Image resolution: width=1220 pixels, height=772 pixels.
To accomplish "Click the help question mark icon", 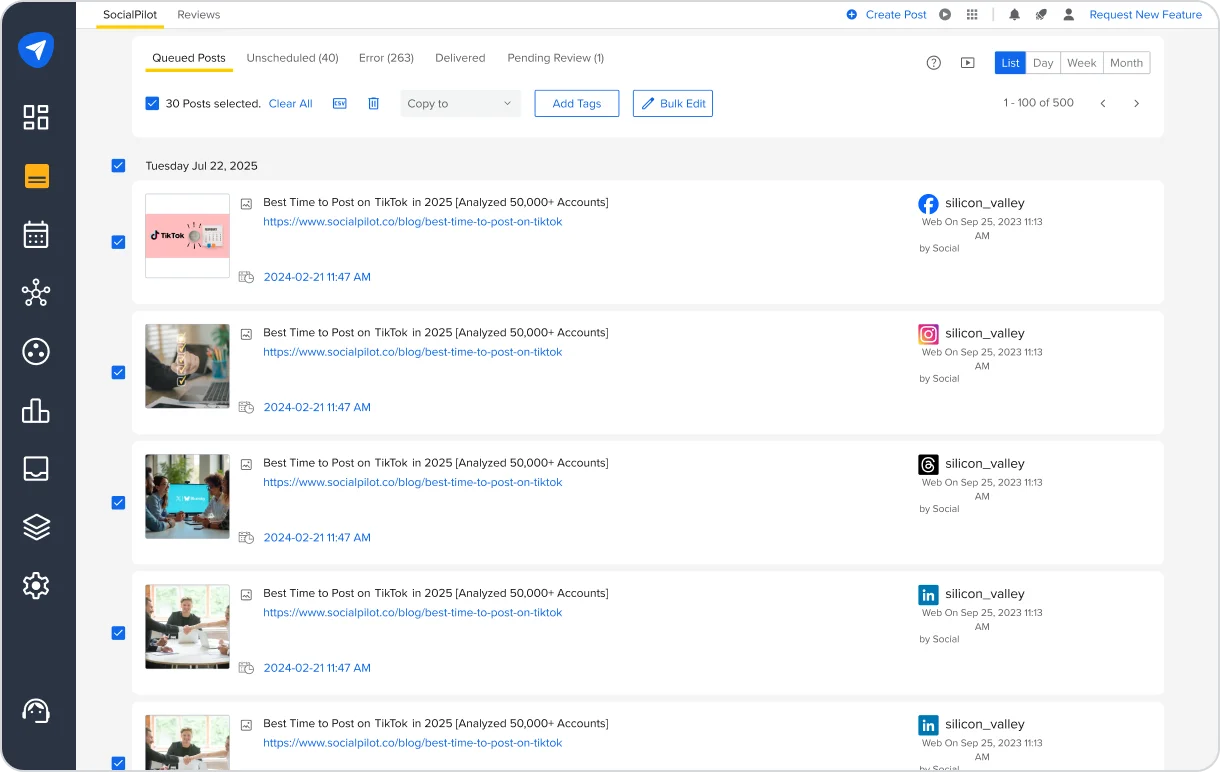I will click(x=934, y=63).
